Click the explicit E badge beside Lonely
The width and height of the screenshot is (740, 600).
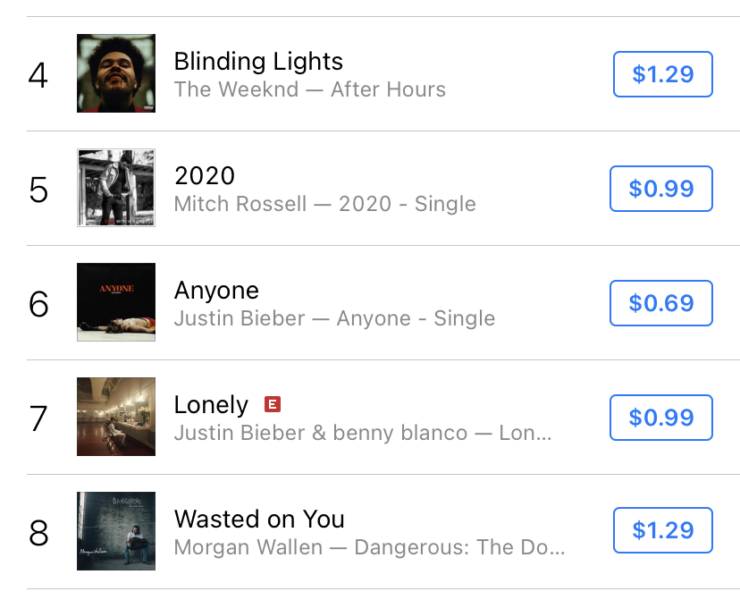[x=272, y=404]
